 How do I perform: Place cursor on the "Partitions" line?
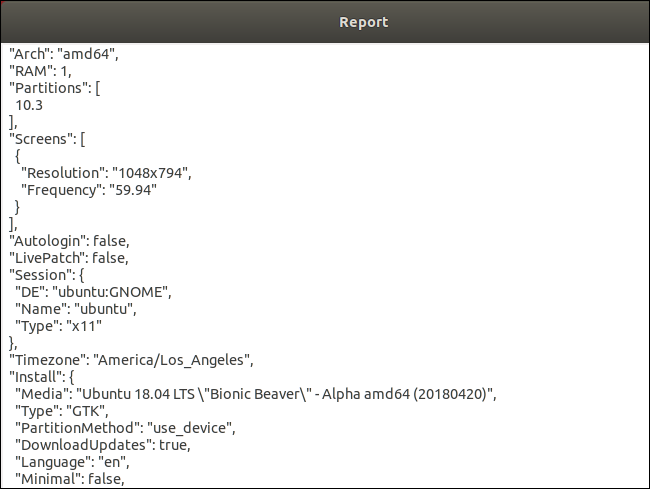pos(55,86)
